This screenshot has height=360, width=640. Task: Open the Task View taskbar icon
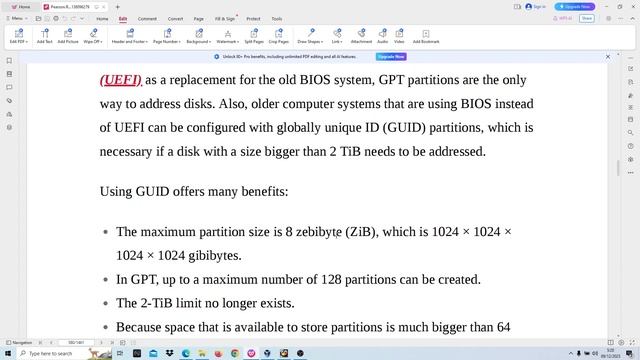coord(120,353)
